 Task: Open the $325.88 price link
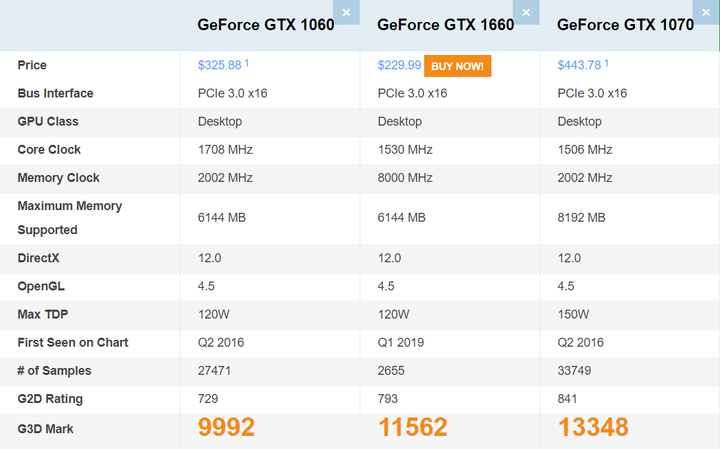[219, 65]
